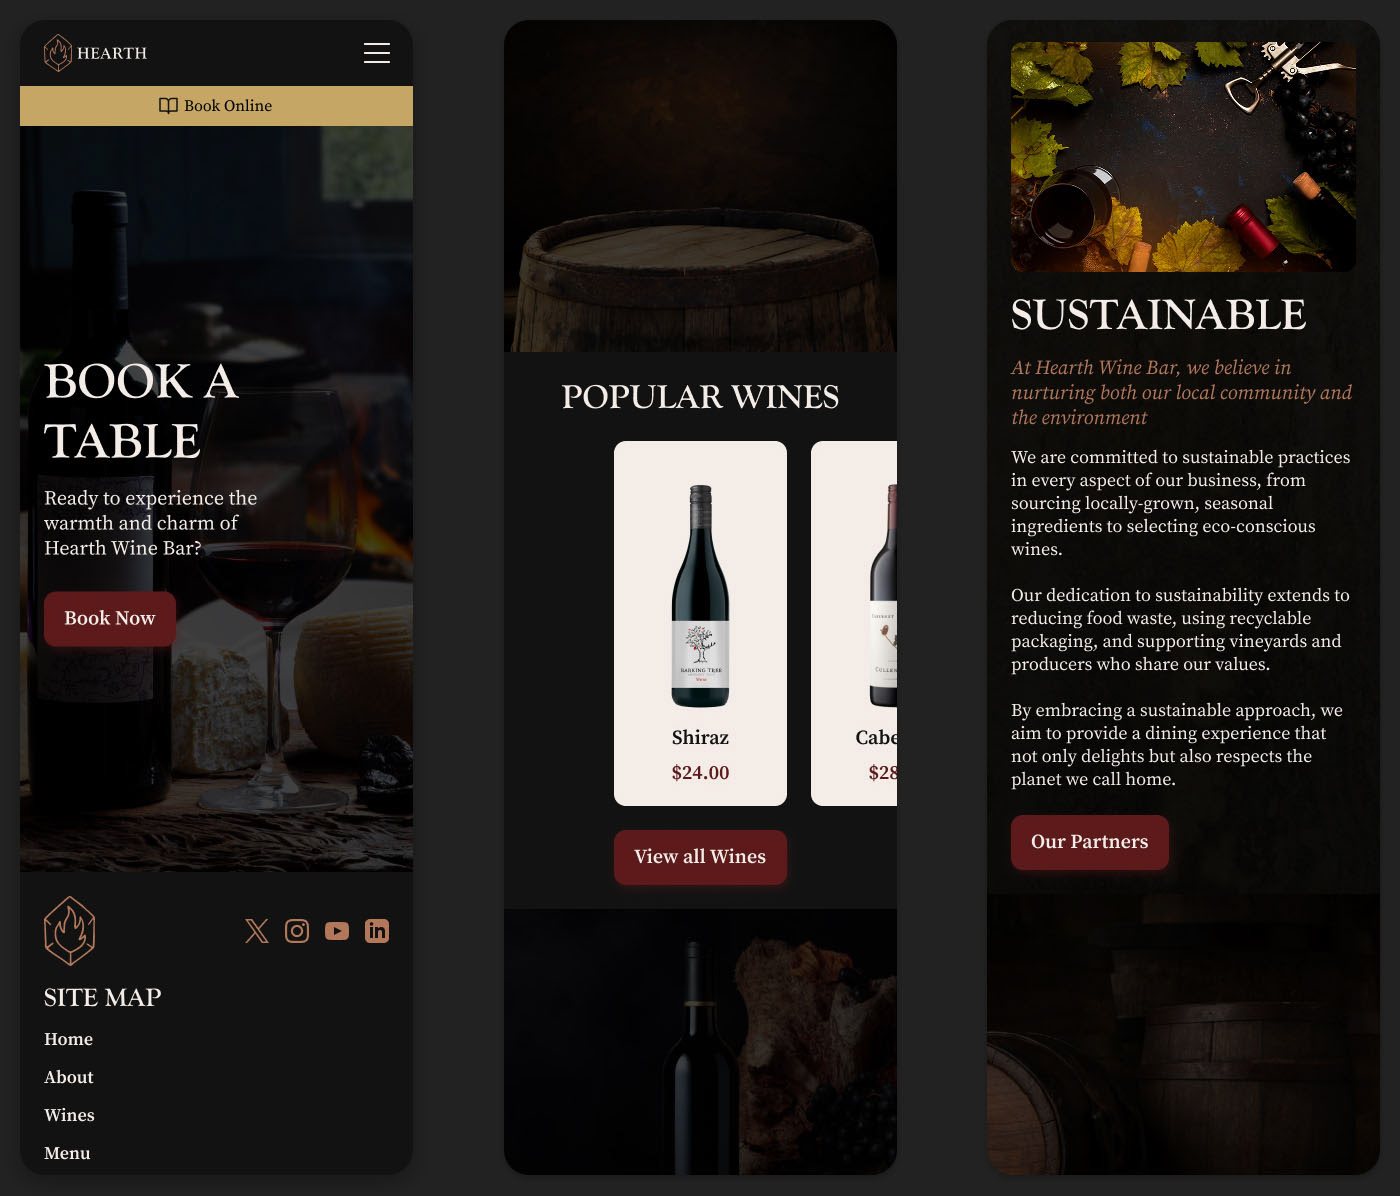The width and height of the screenshot is (1400, 1196).
Task: Open the LinkedIn social icon
Action: tap(377, 931)
